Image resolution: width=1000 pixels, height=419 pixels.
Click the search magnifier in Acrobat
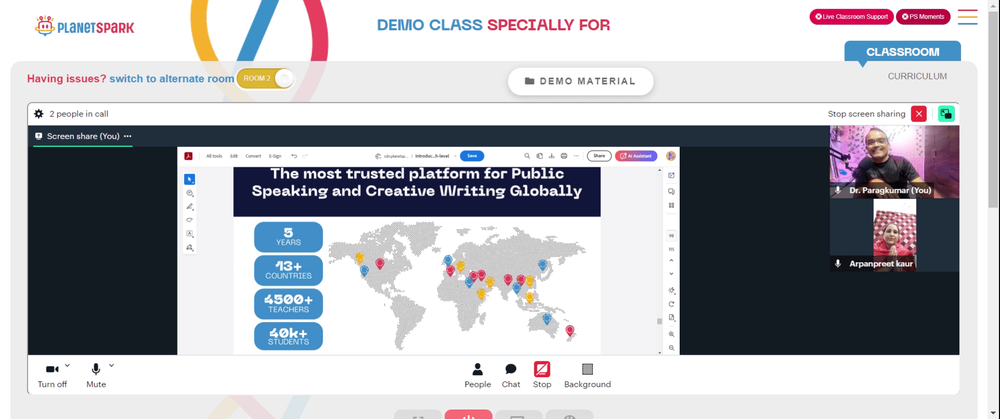pos(527,156)
